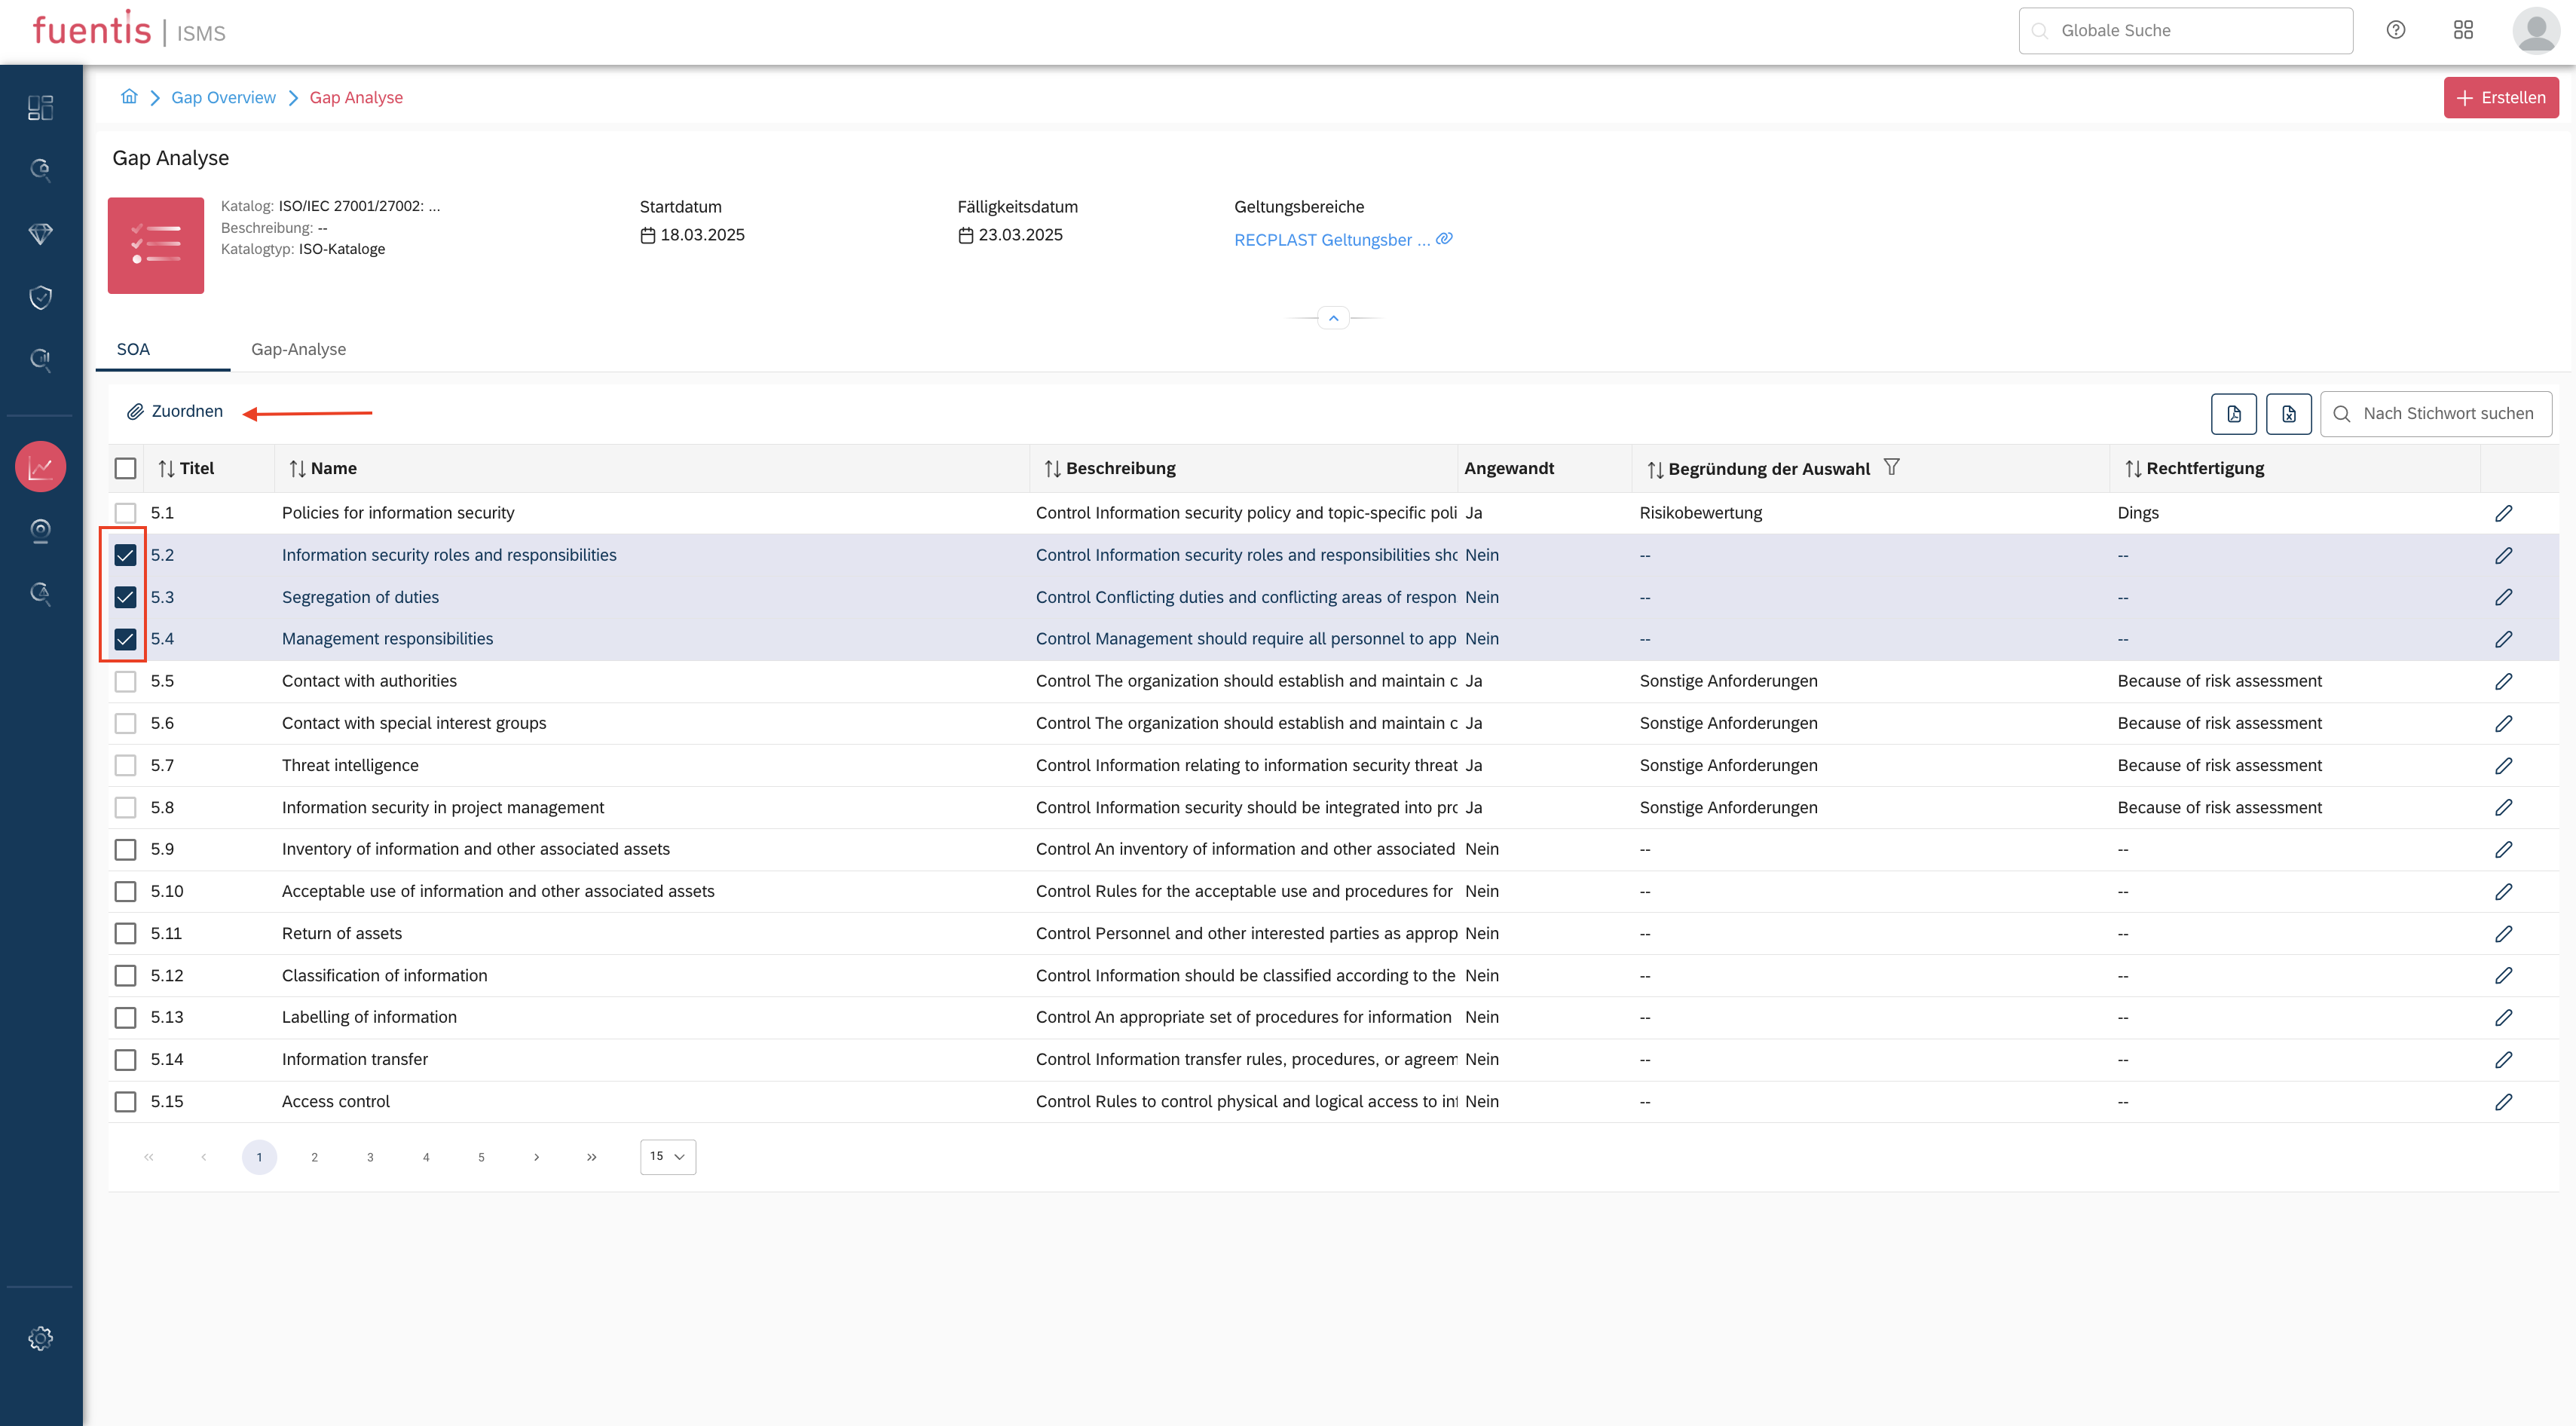This screenshot has width=2576, height=1426.
Task: Click the edit pencil for row 5.1
Action: [2503, 513]
